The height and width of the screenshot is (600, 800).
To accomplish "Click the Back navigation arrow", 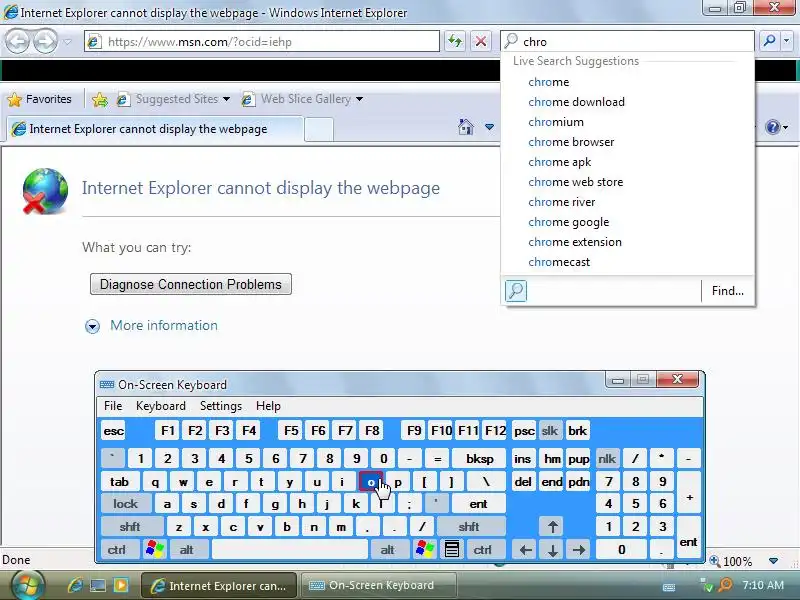I will [17, 41].
